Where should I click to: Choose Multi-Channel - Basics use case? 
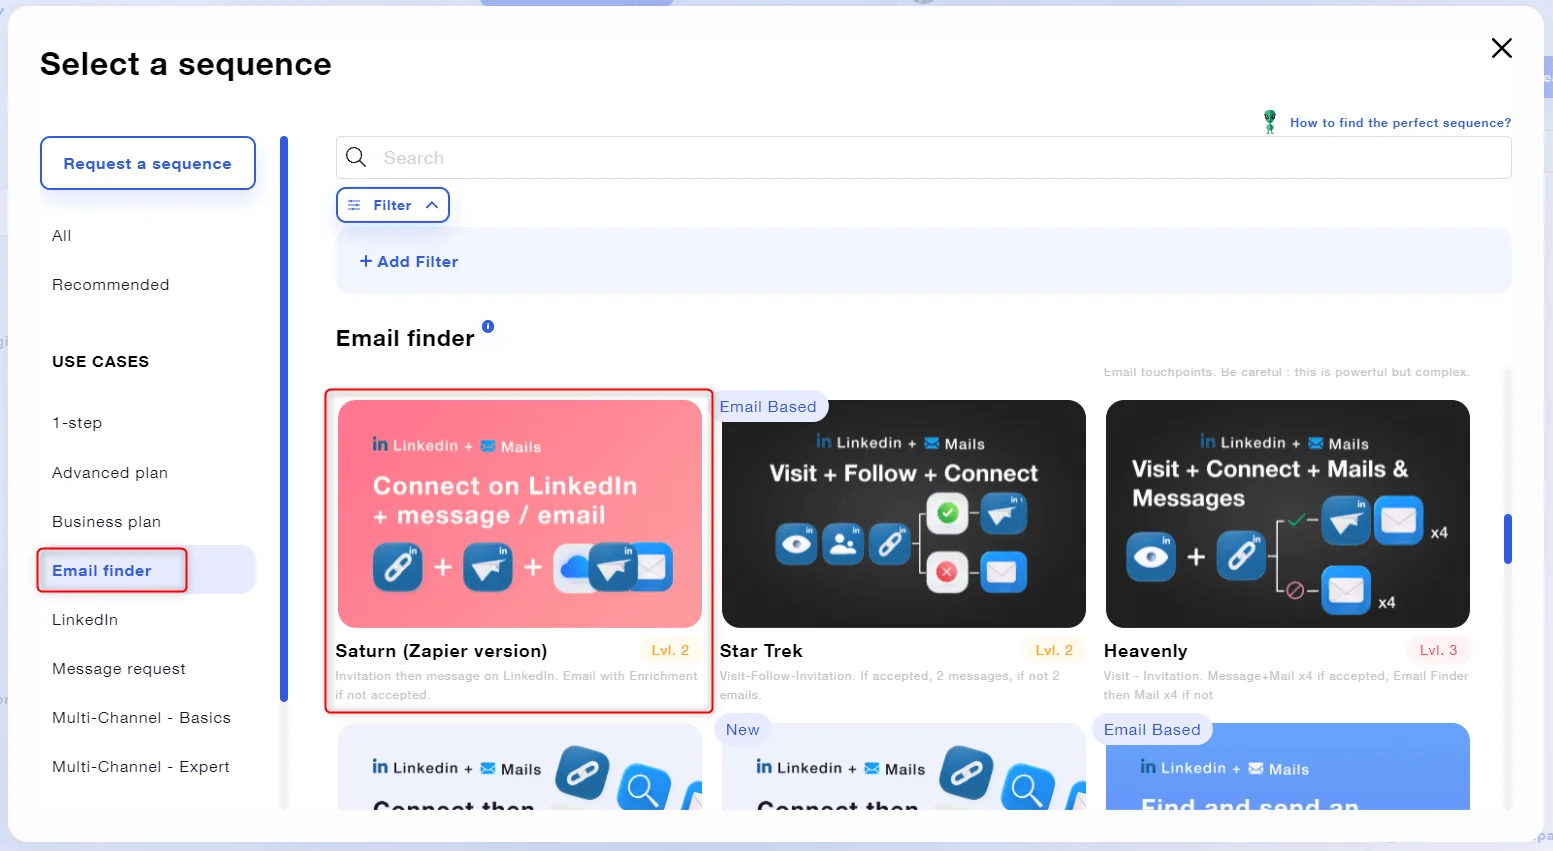coord(142,718)
